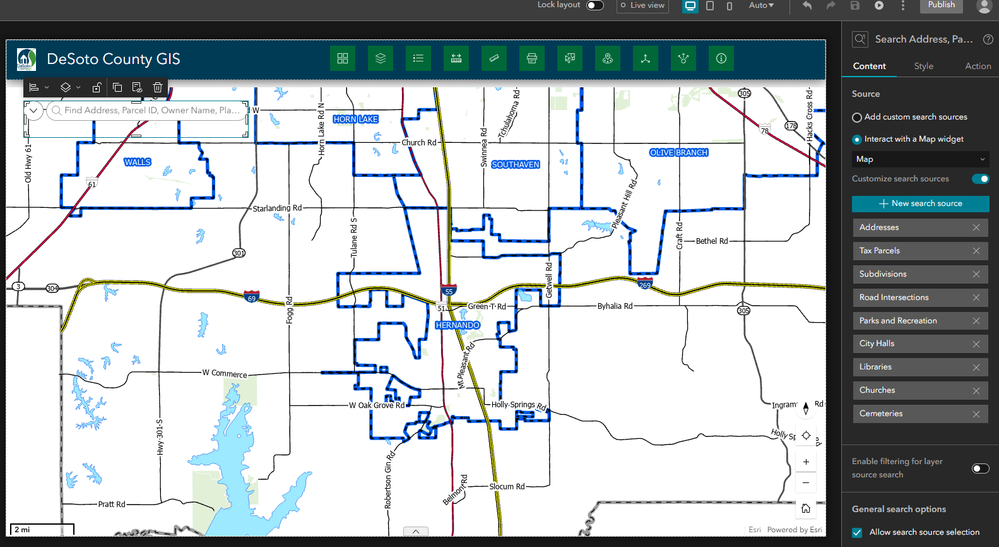
Task: Toggle the Lock layout switch
Action: (x=594, y=5)
